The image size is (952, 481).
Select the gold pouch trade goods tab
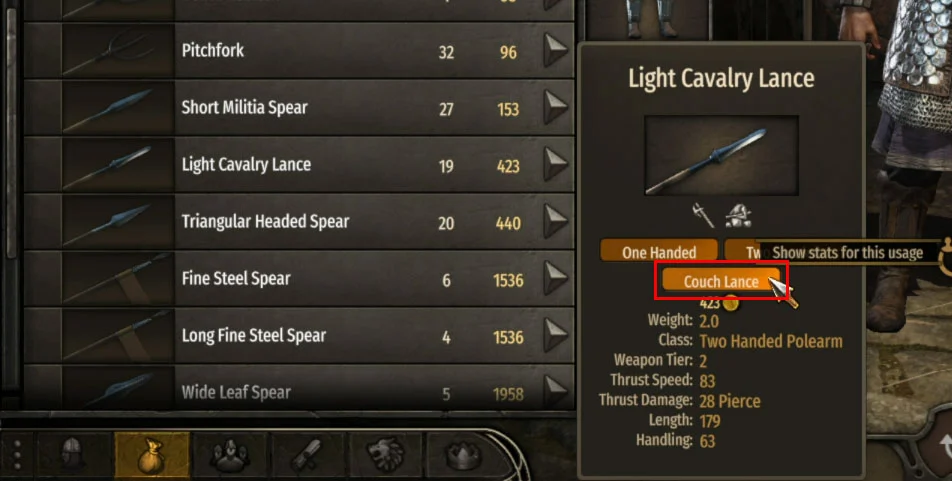(152, 454)
